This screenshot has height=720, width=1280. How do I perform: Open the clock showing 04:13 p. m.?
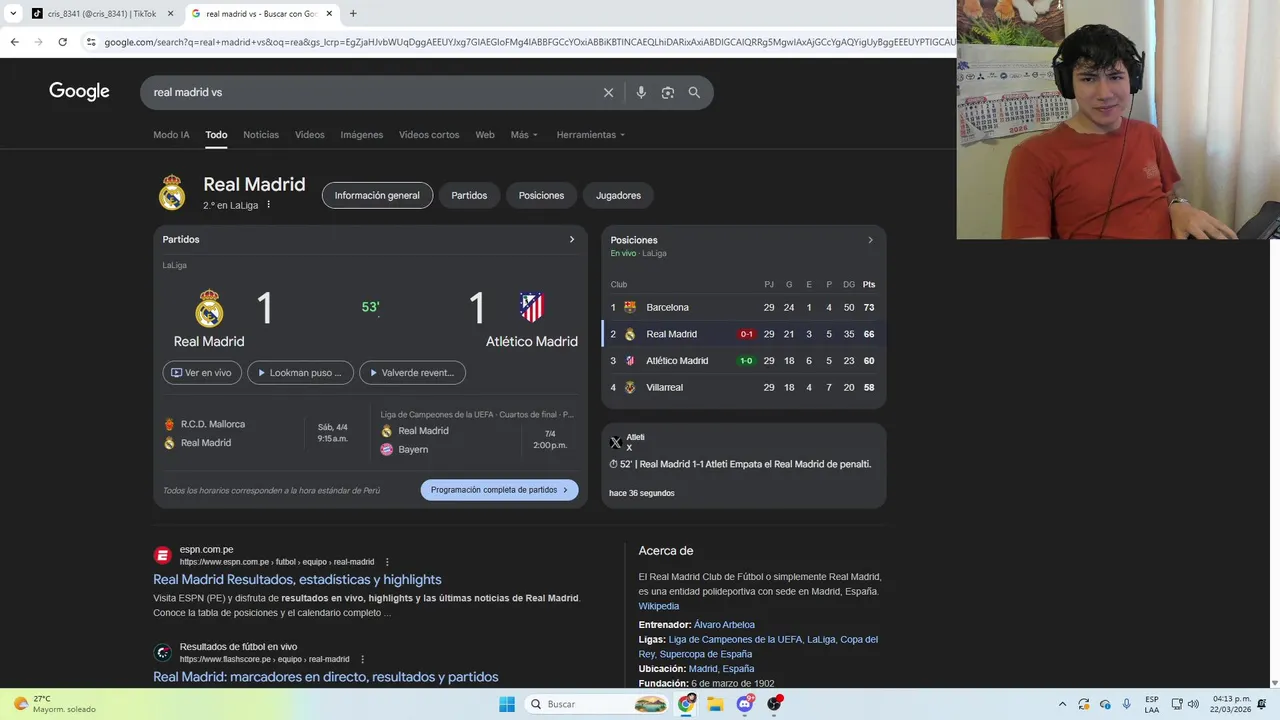[1231, 704]
